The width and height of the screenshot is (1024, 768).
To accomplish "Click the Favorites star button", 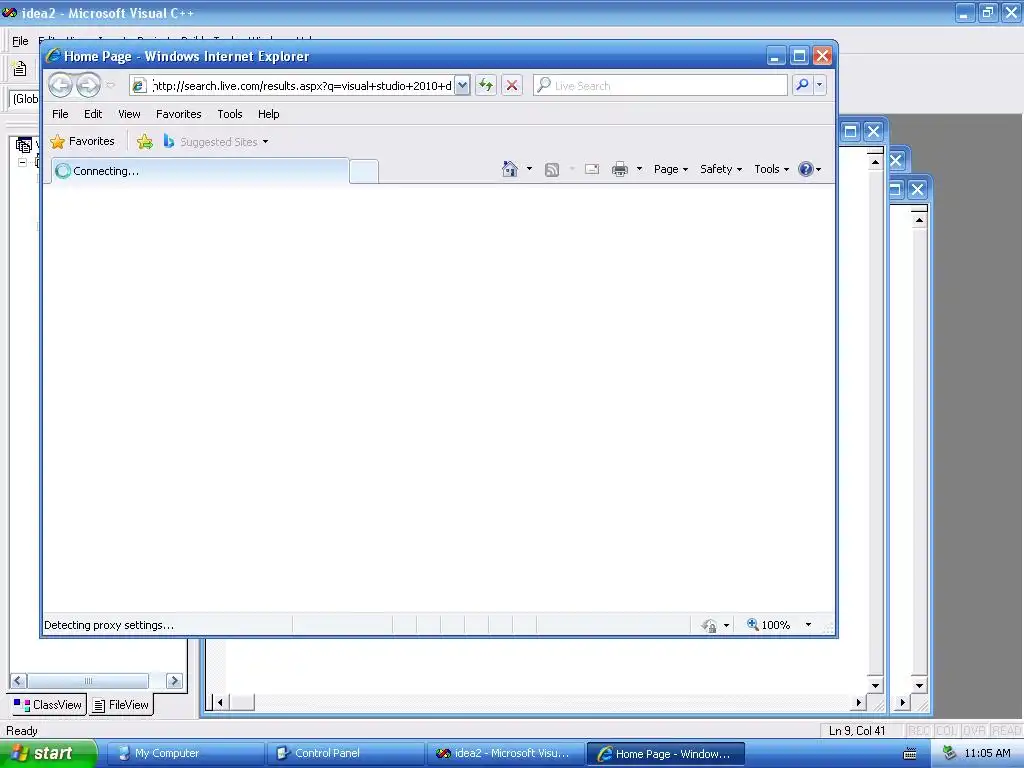I will pyautogui.click(x=83, y=141).
